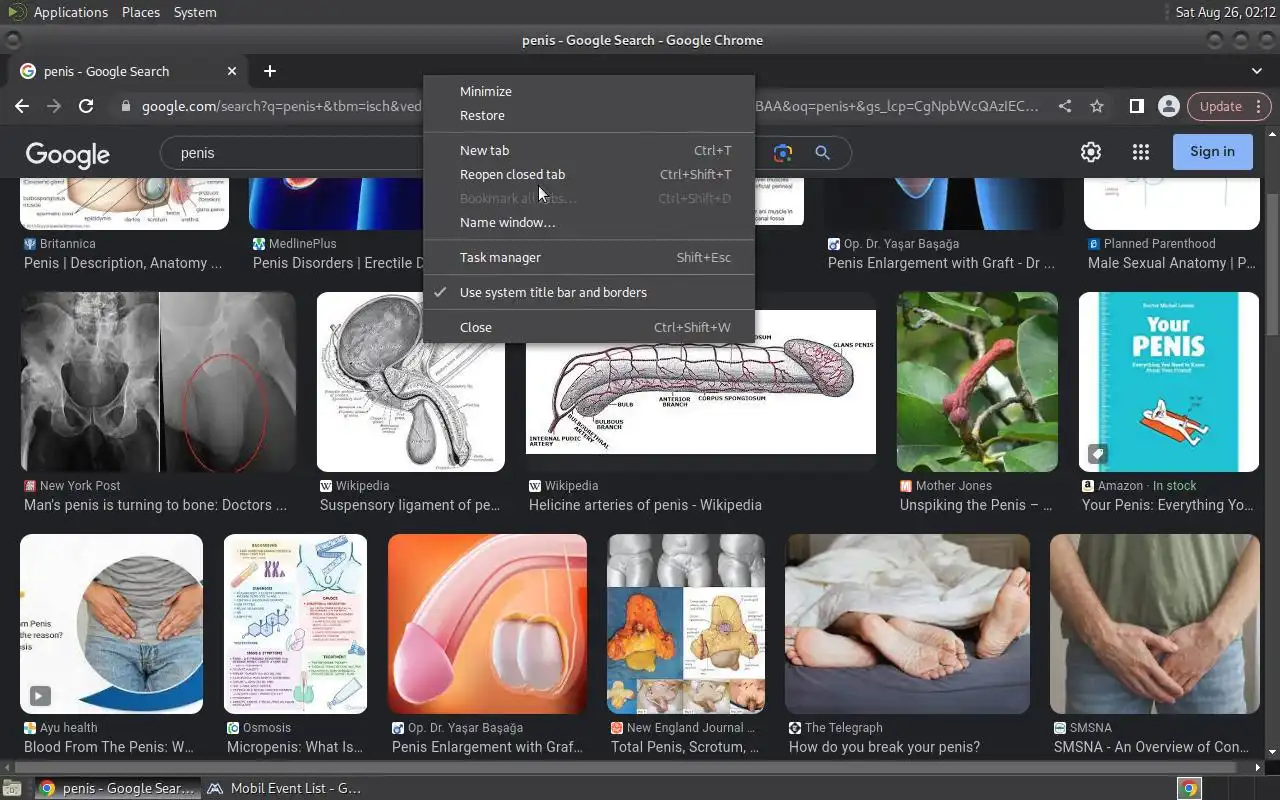Open 'Helicine arteries of penis - Wikipedia' link
Screen dimensions: 1280x800
tap(645, 505)
